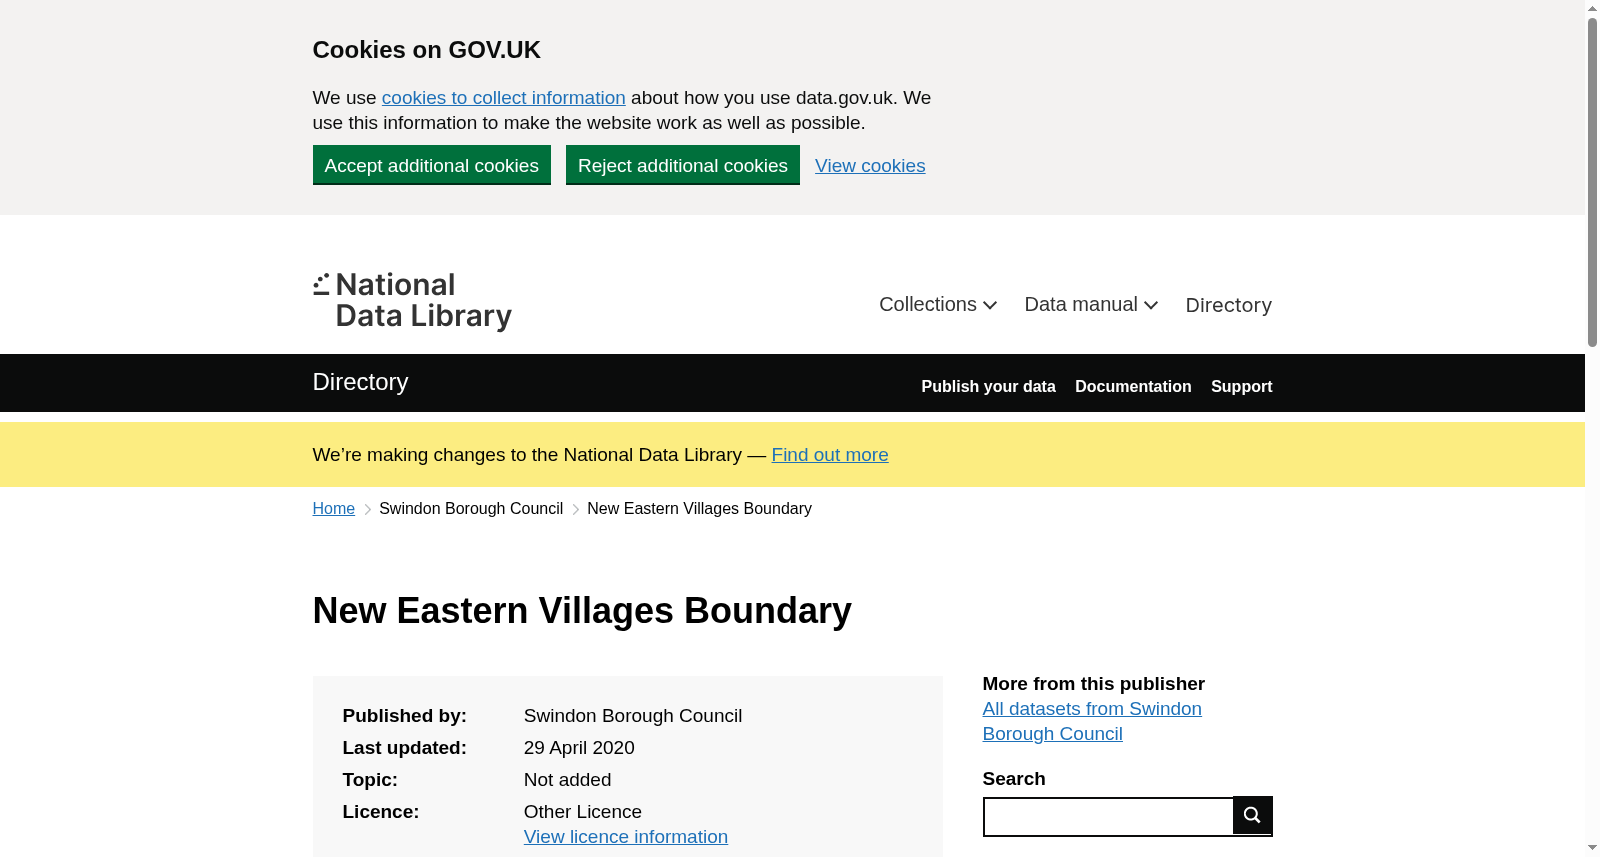Click the Directory heading in black bar
The width and height of the screenshot is (1600, 857).
[x=360, y=382]
